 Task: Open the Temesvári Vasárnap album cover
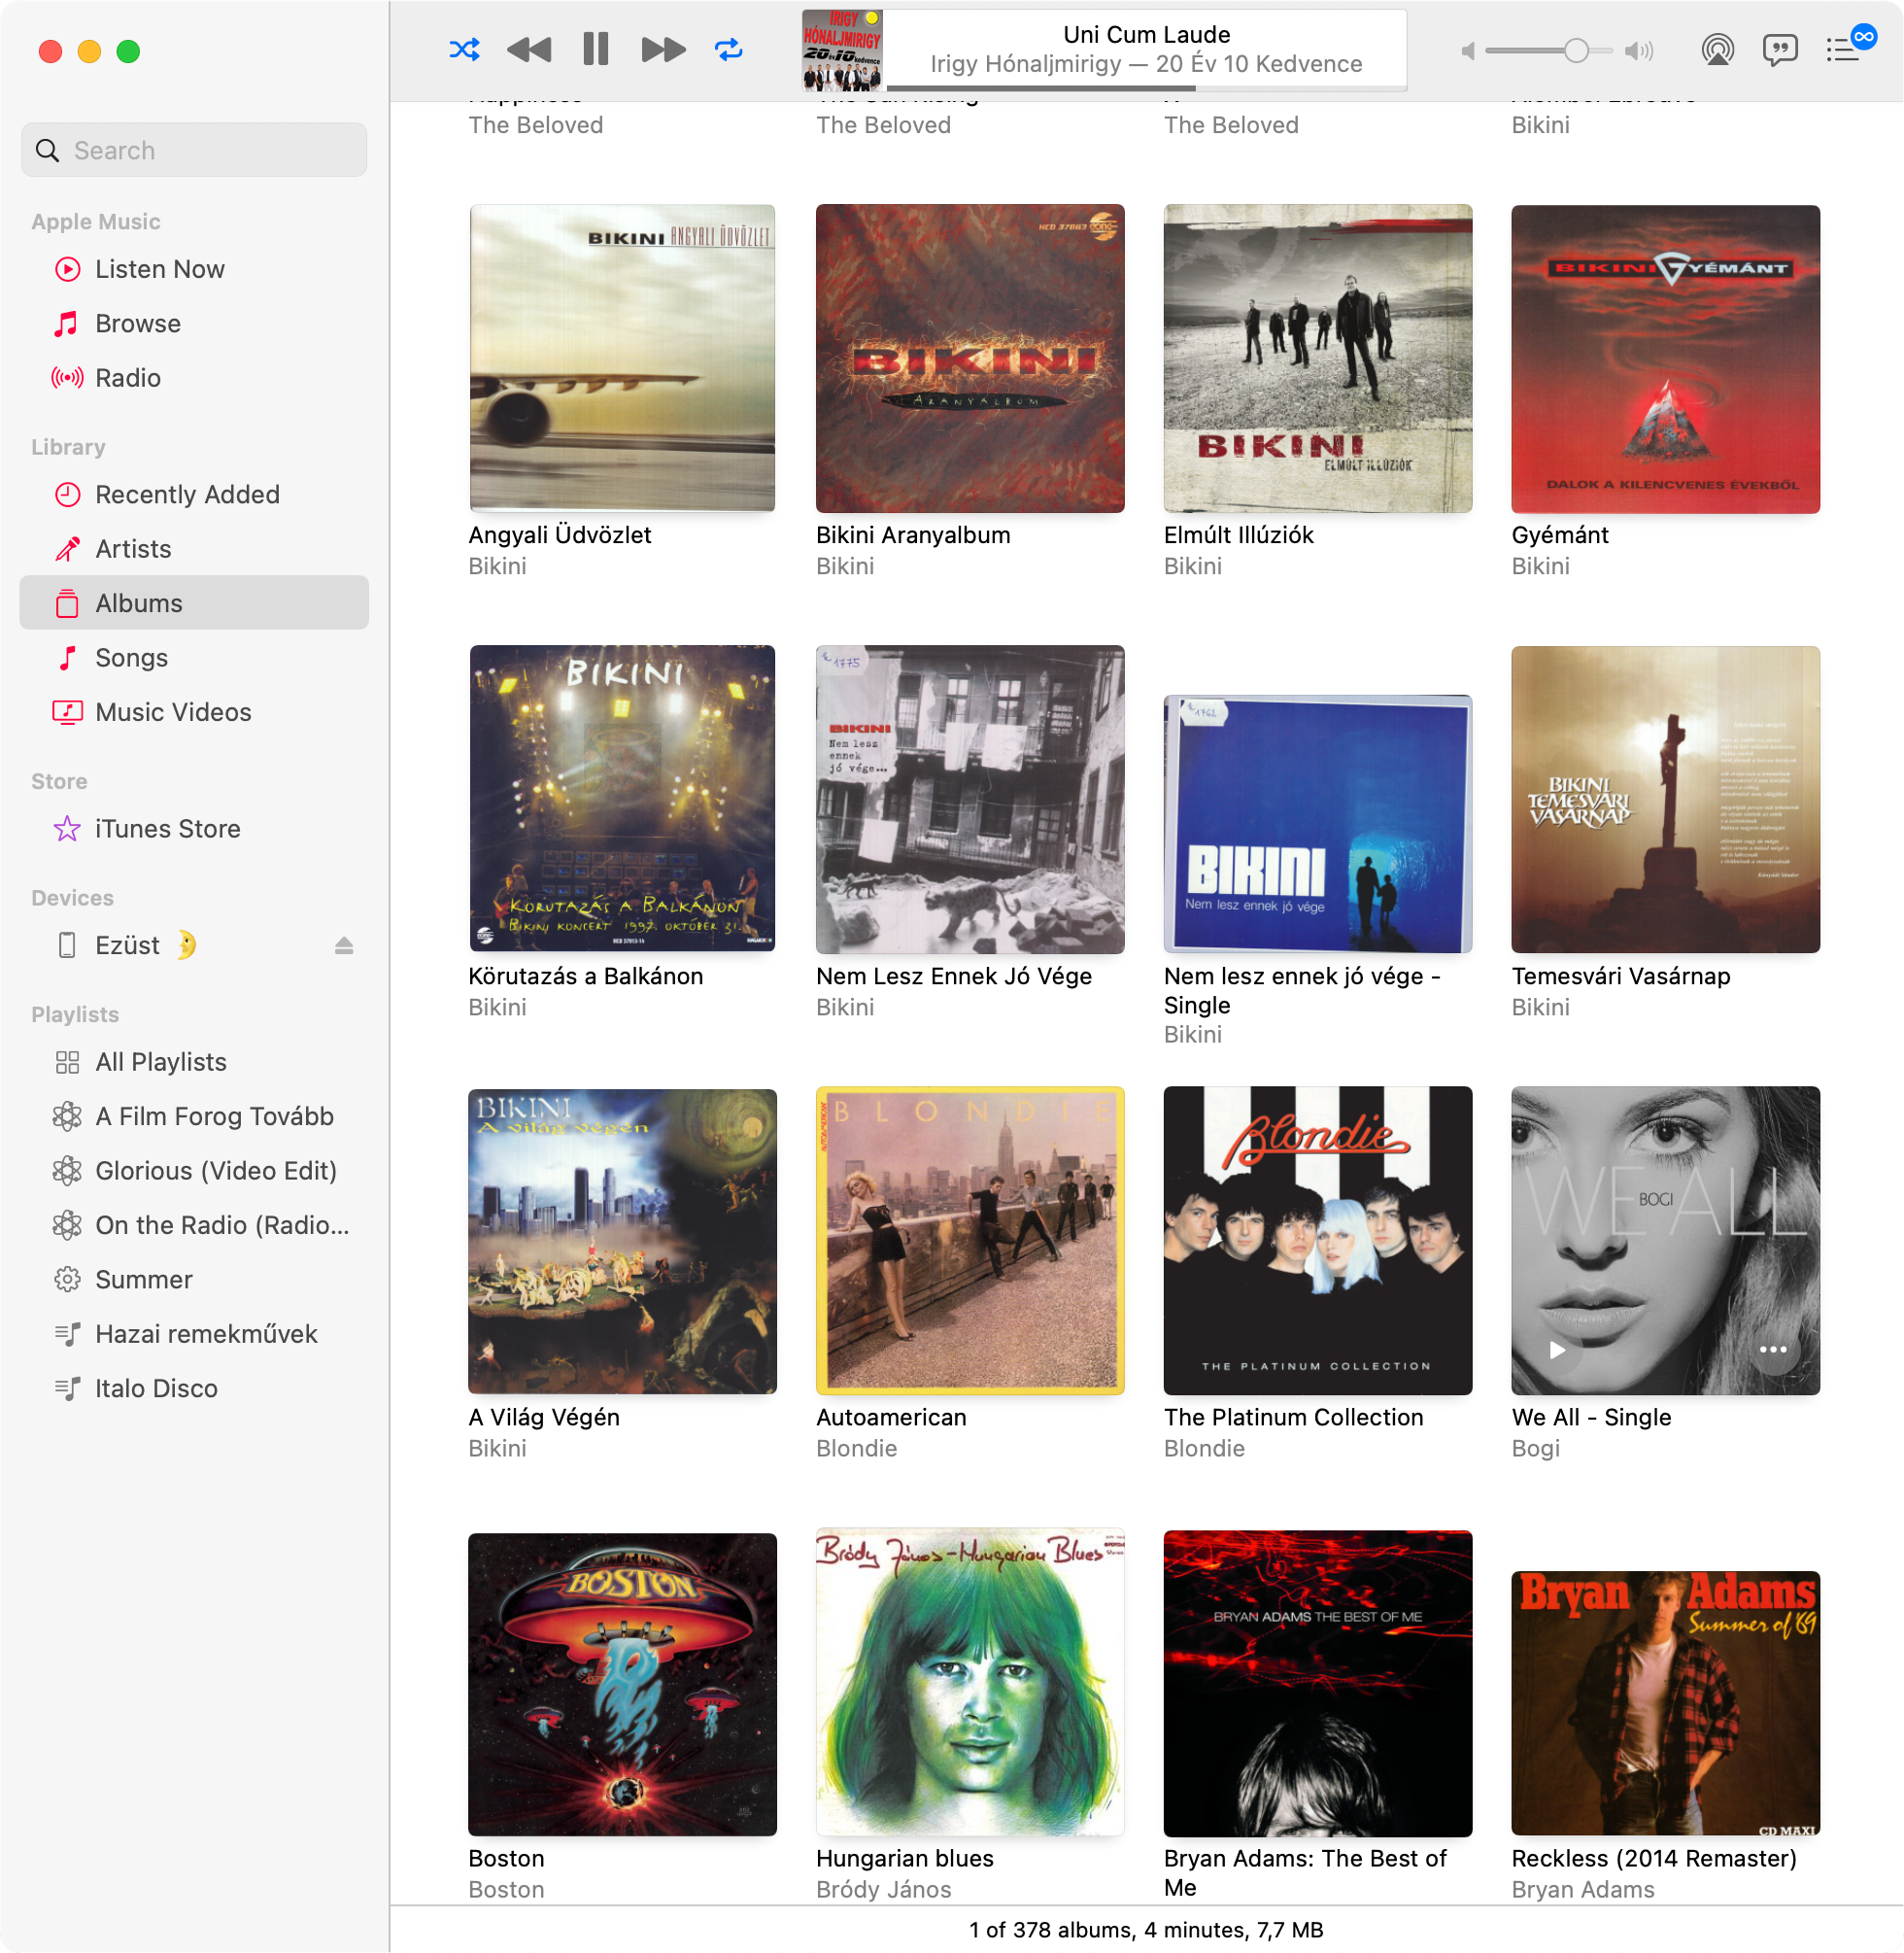[1665, 799]
